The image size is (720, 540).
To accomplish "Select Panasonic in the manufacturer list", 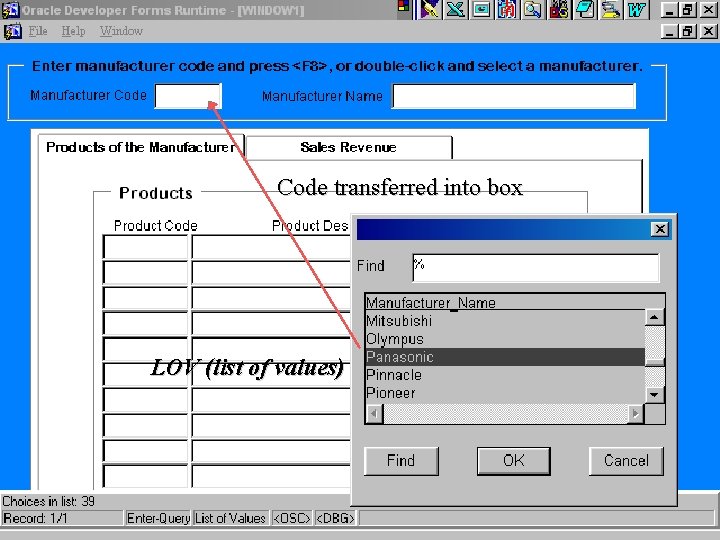I will click(505, 357).
